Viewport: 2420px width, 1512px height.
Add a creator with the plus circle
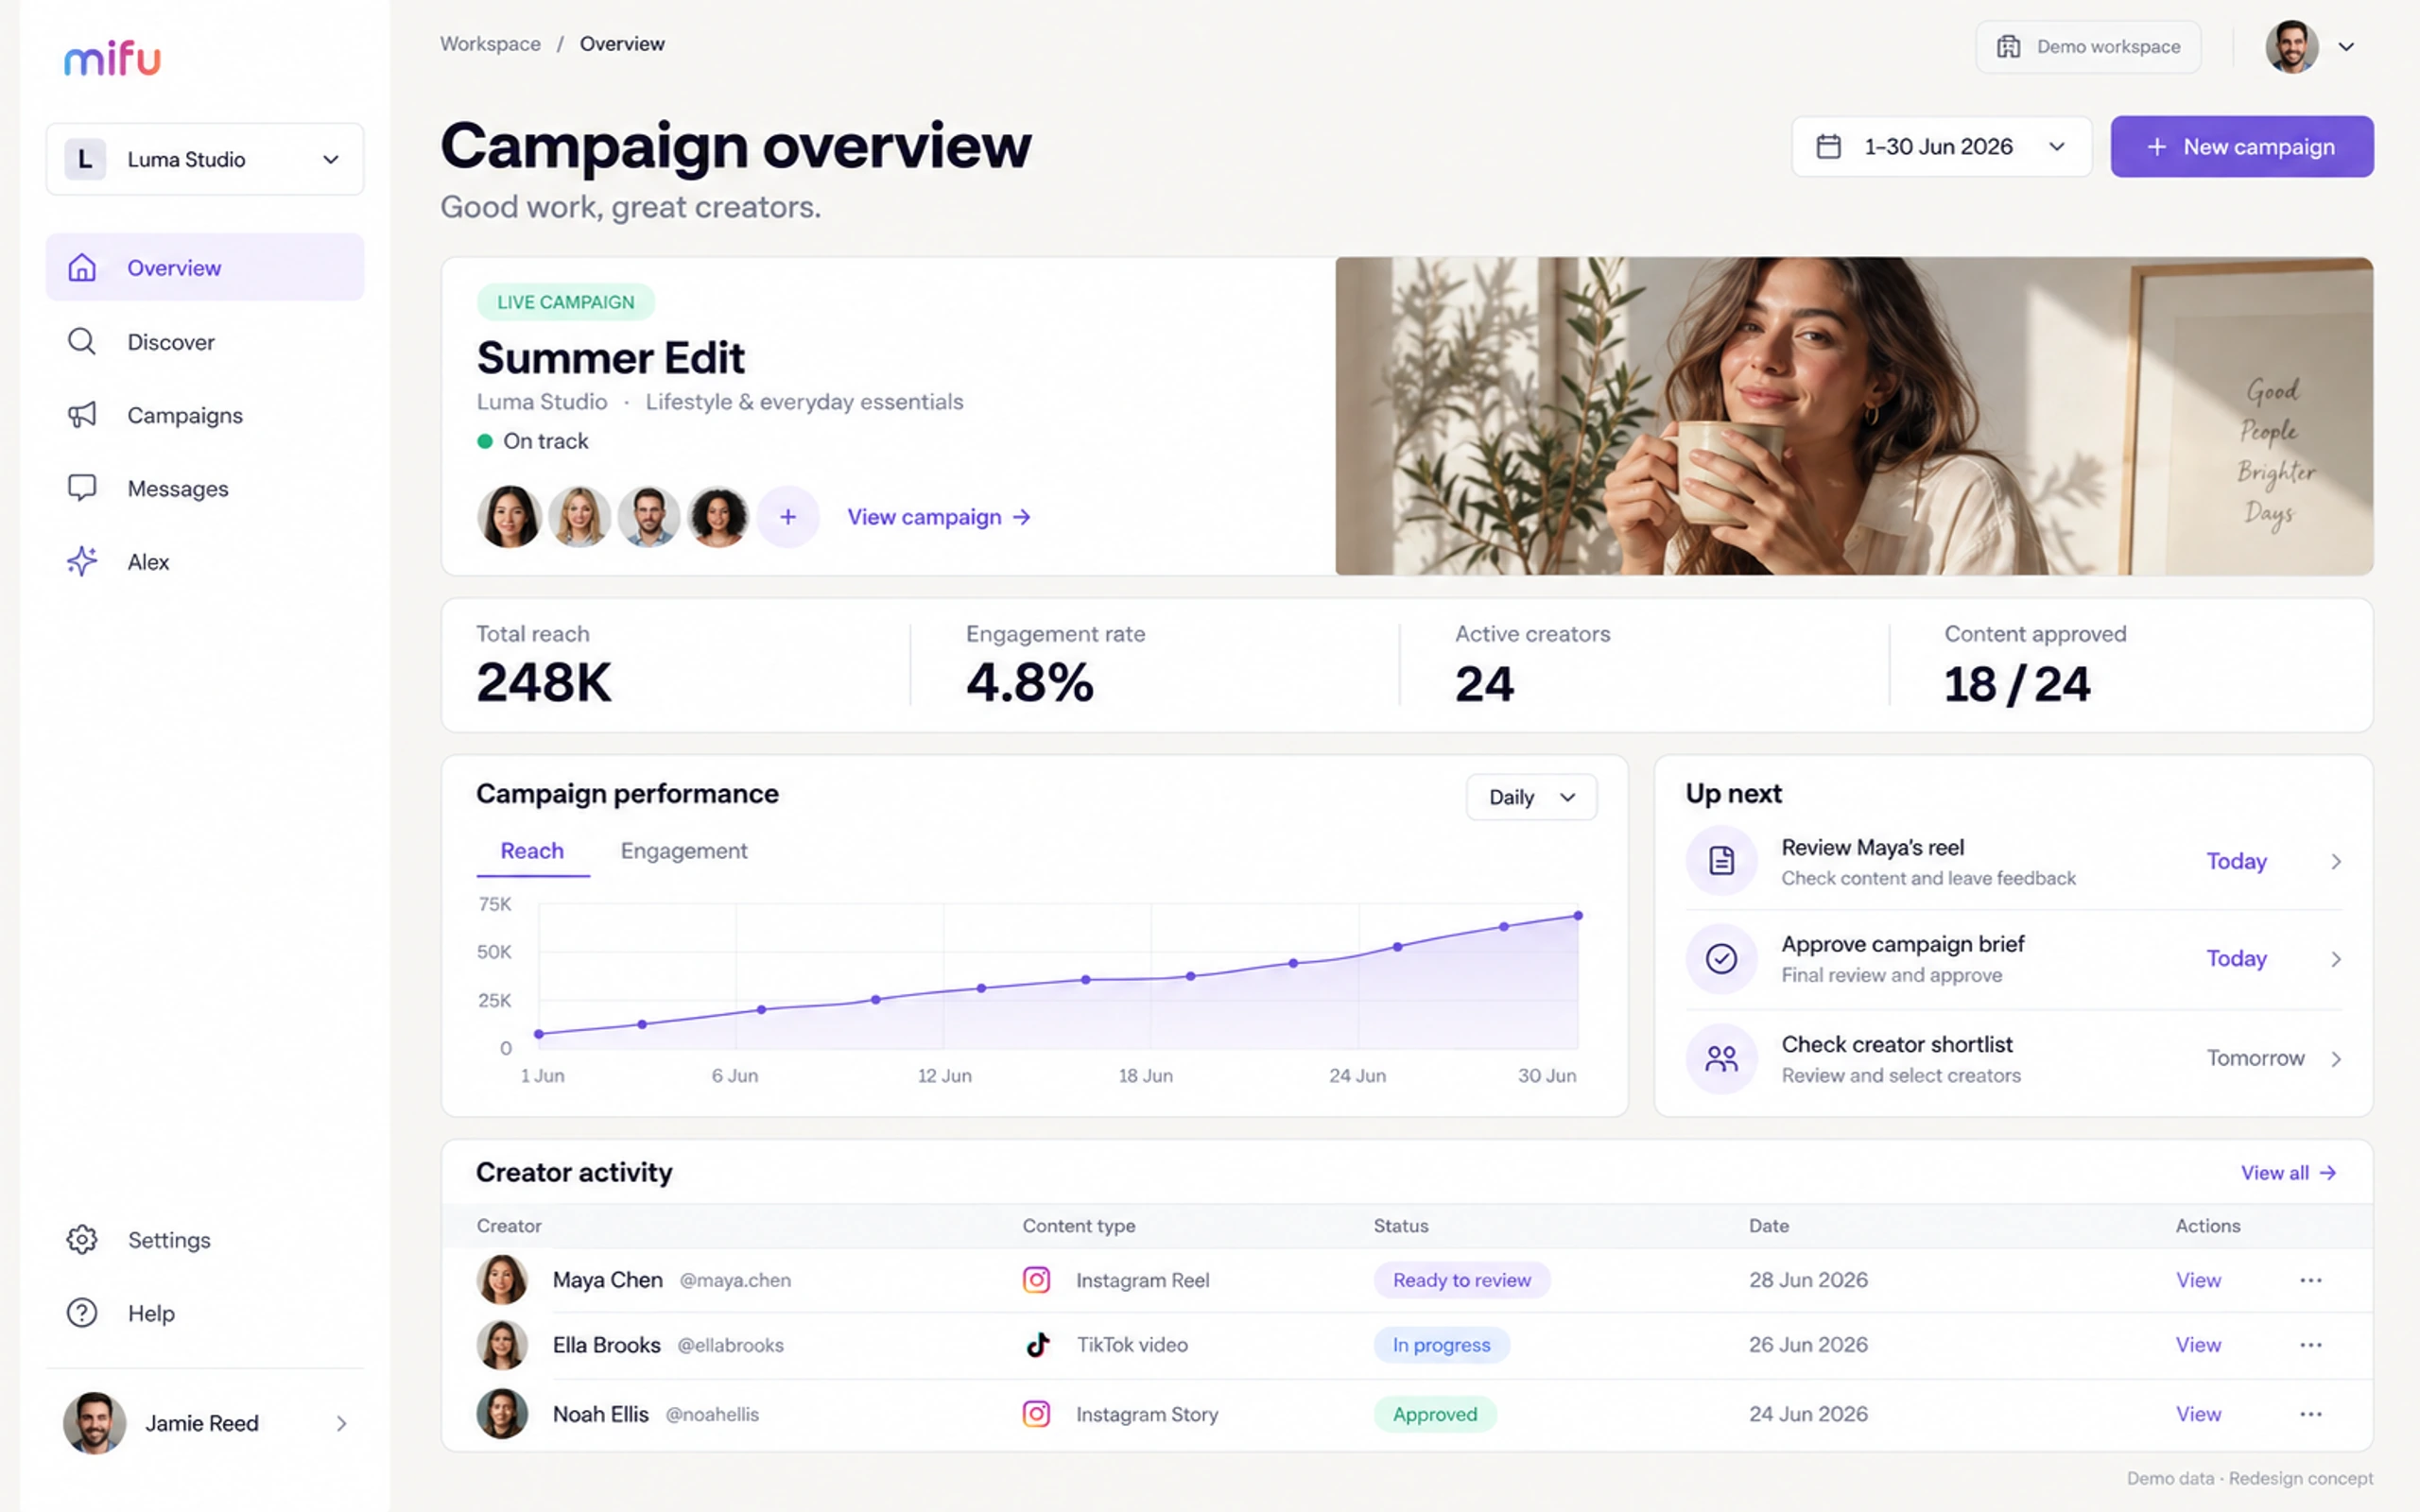pyautogui.click(x=788, y=517)
